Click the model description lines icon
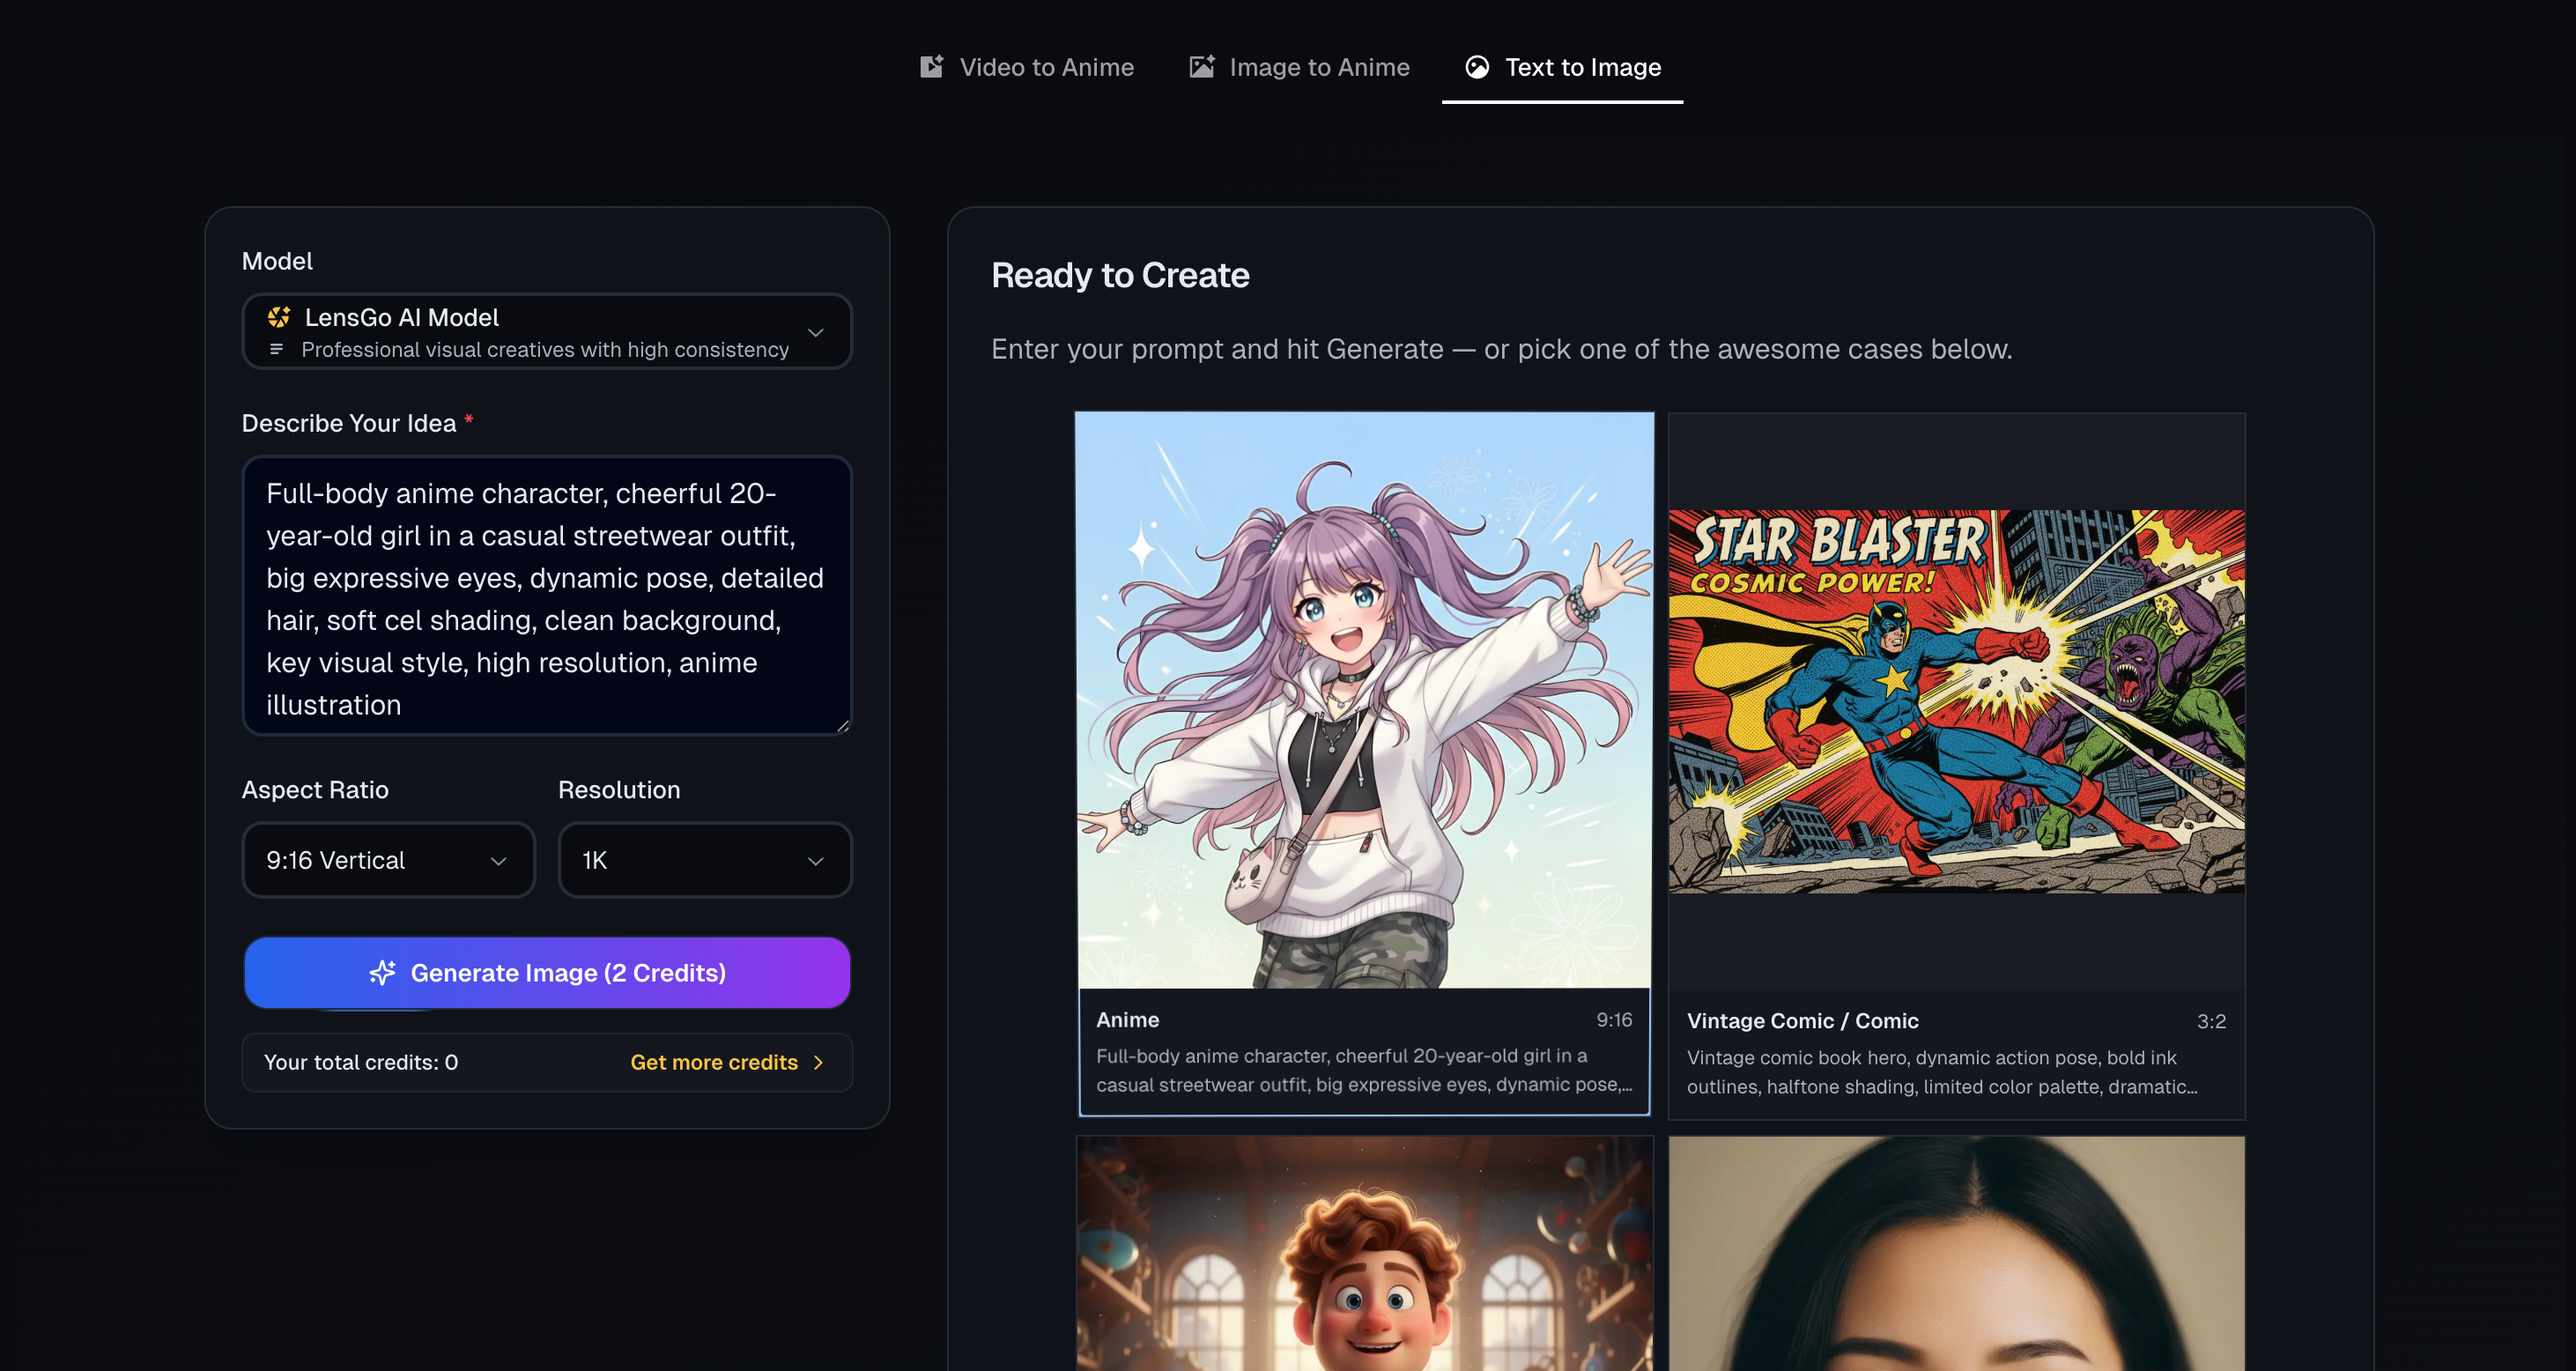Image resolution: width=2576 pixels, height=1371 pixels. click(277, 349)
